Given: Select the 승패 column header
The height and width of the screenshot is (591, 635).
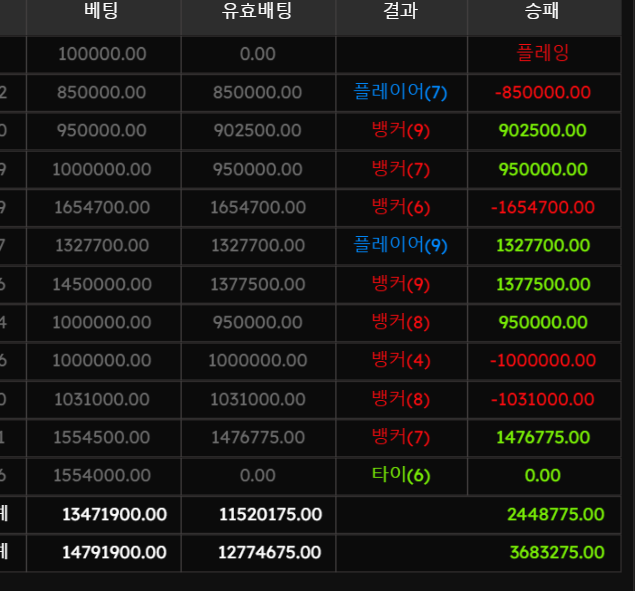Looking at the screenshot, I should pyautogui.click(x=542, y=12).
